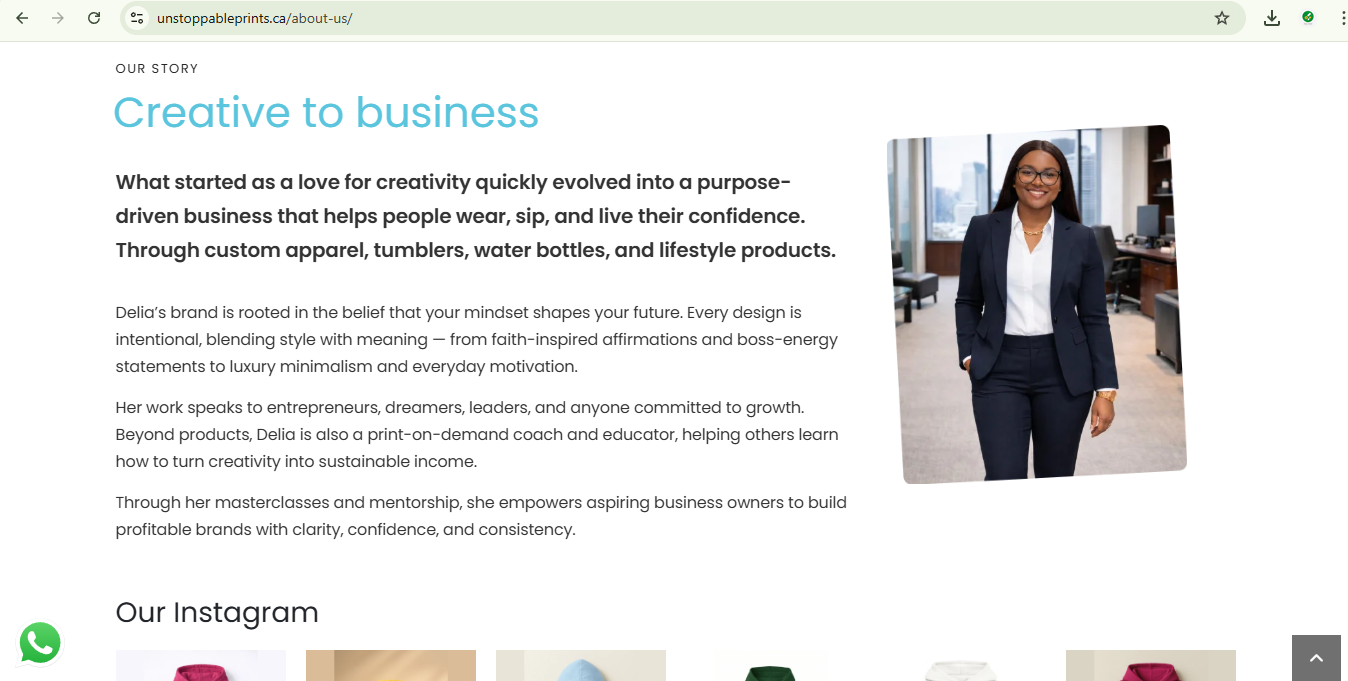Open the WhatsApp chat bubble
The image size is (1348, 681).
coord(40,643)
